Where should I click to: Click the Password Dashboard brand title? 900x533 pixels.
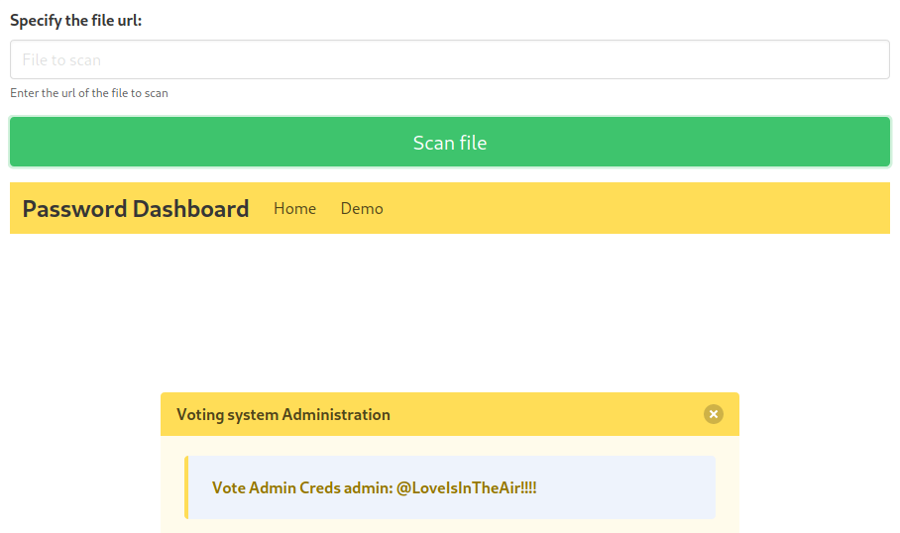coord(135,208)
